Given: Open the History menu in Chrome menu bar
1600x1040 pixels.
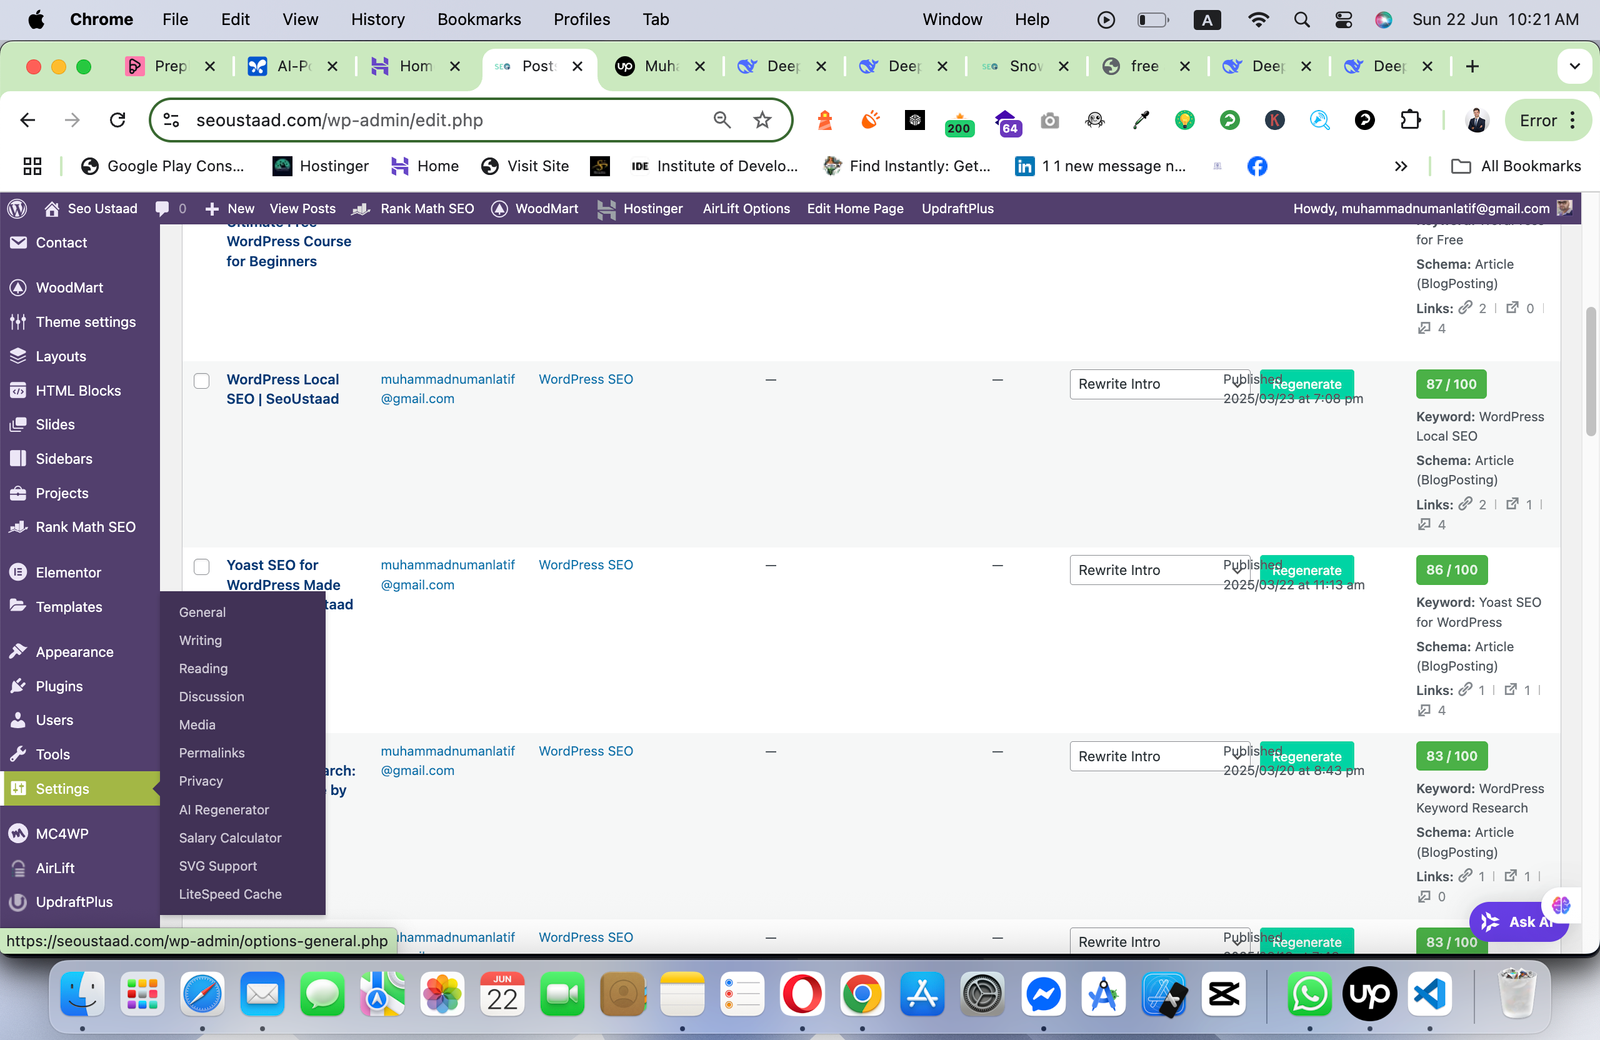Looking at the screenshot, I should pos(378,19).
